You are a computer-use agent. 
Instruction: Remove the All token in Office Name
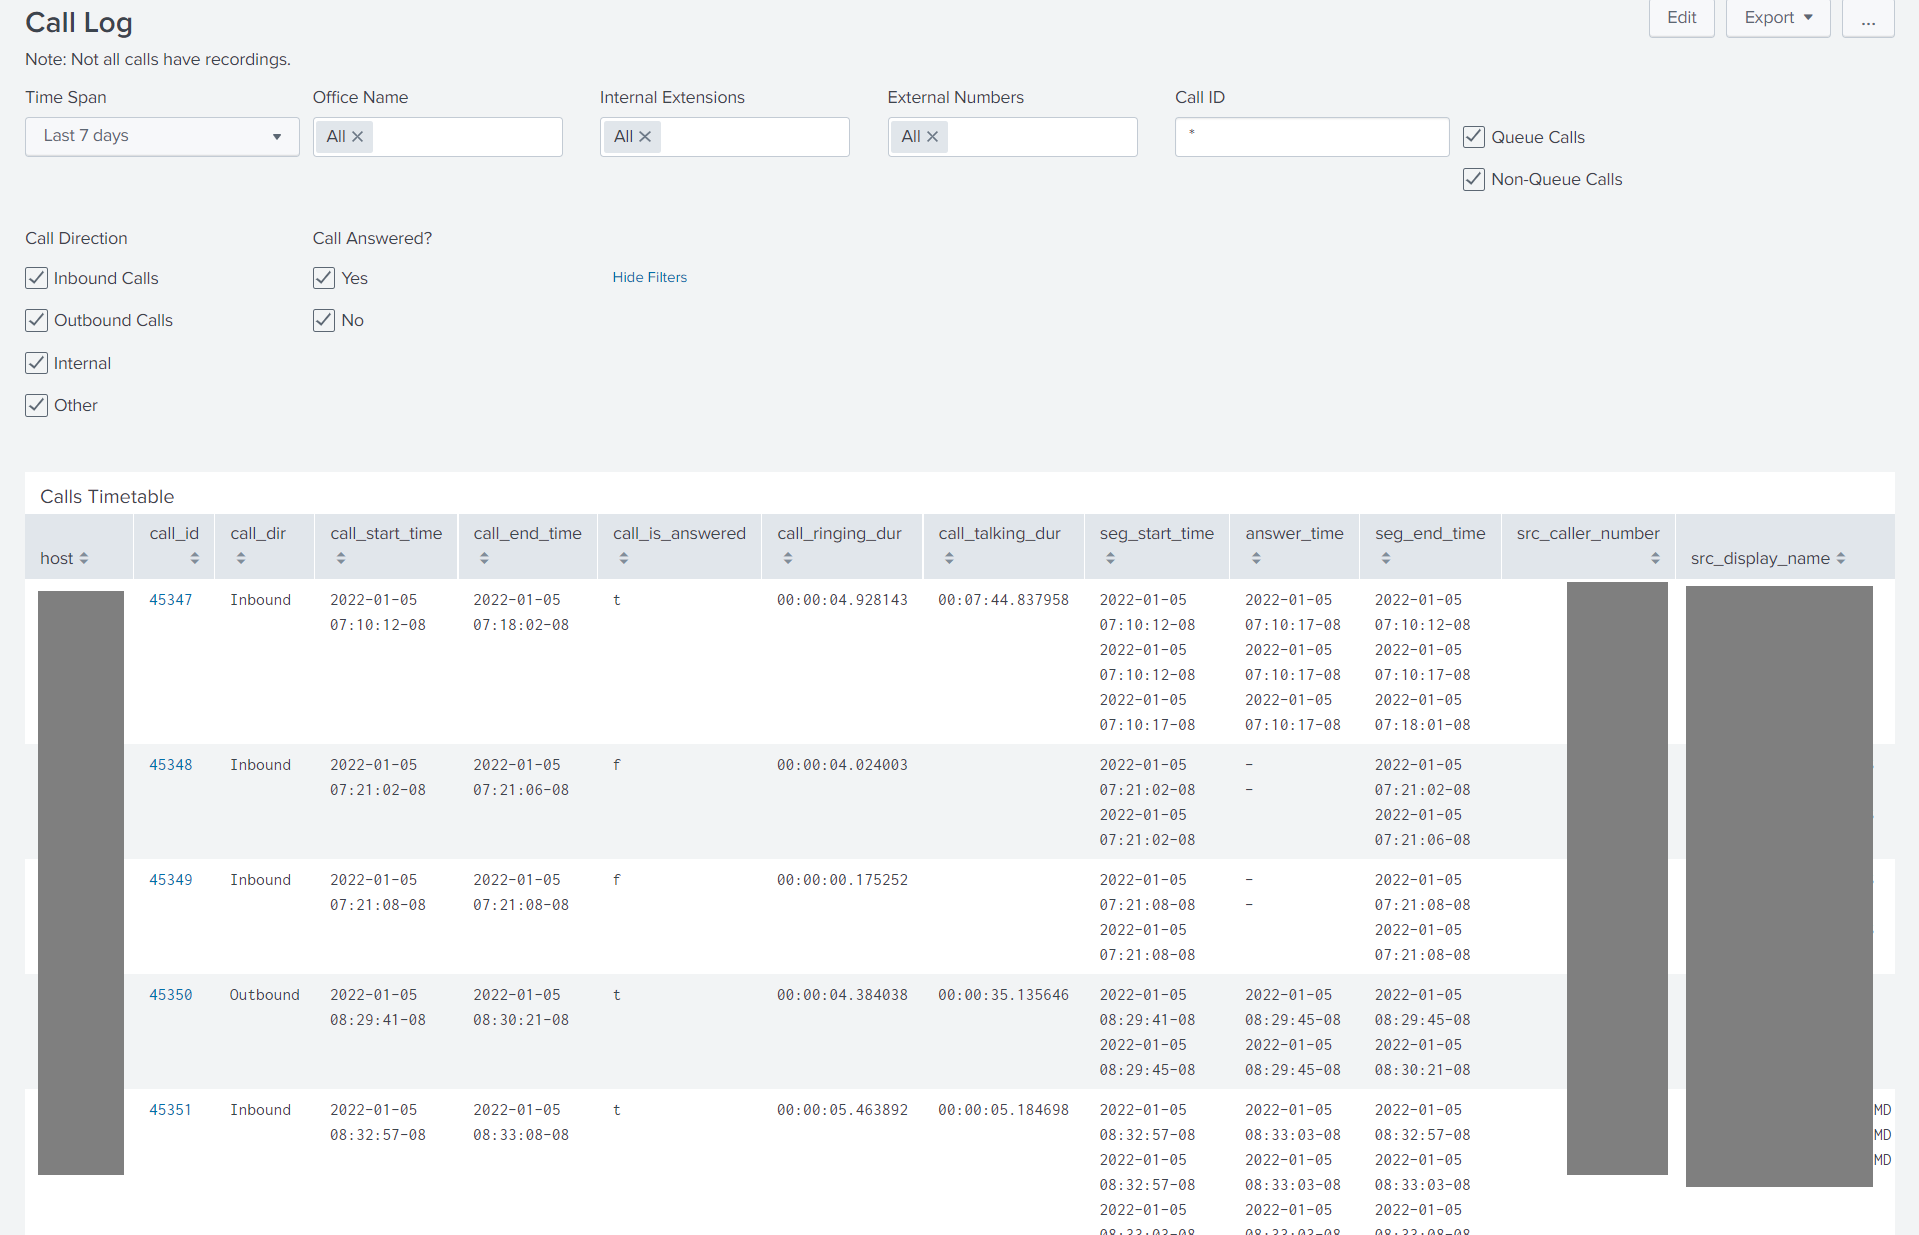tap(357, 137)
